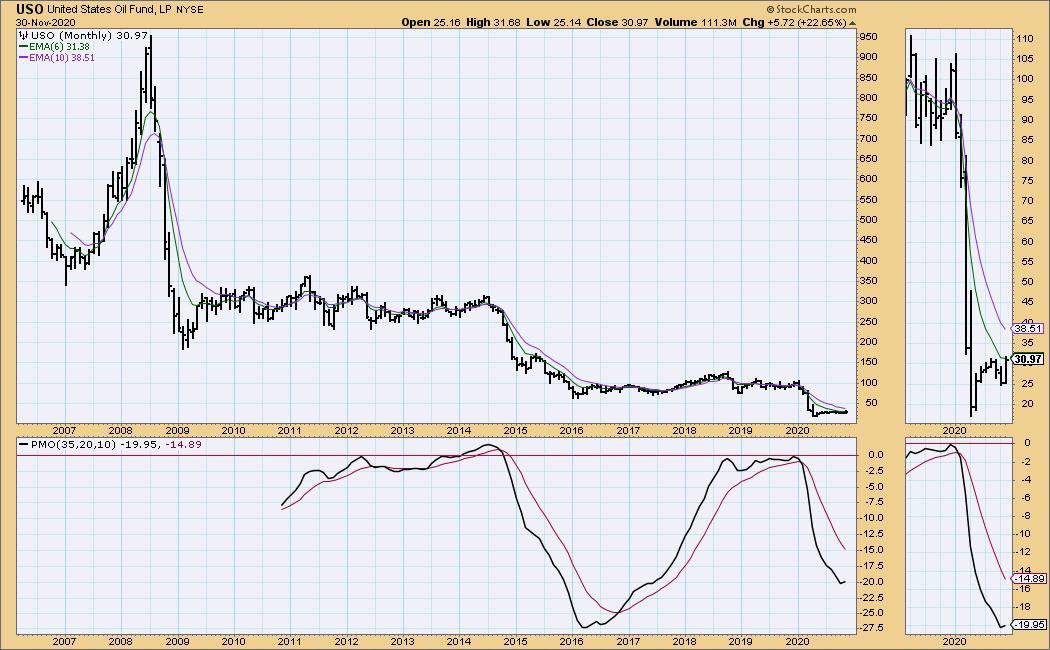Screen dimensions: 1050x650
Task: Click the 30-Nov-2020 date label
Action: pos(46,22)
